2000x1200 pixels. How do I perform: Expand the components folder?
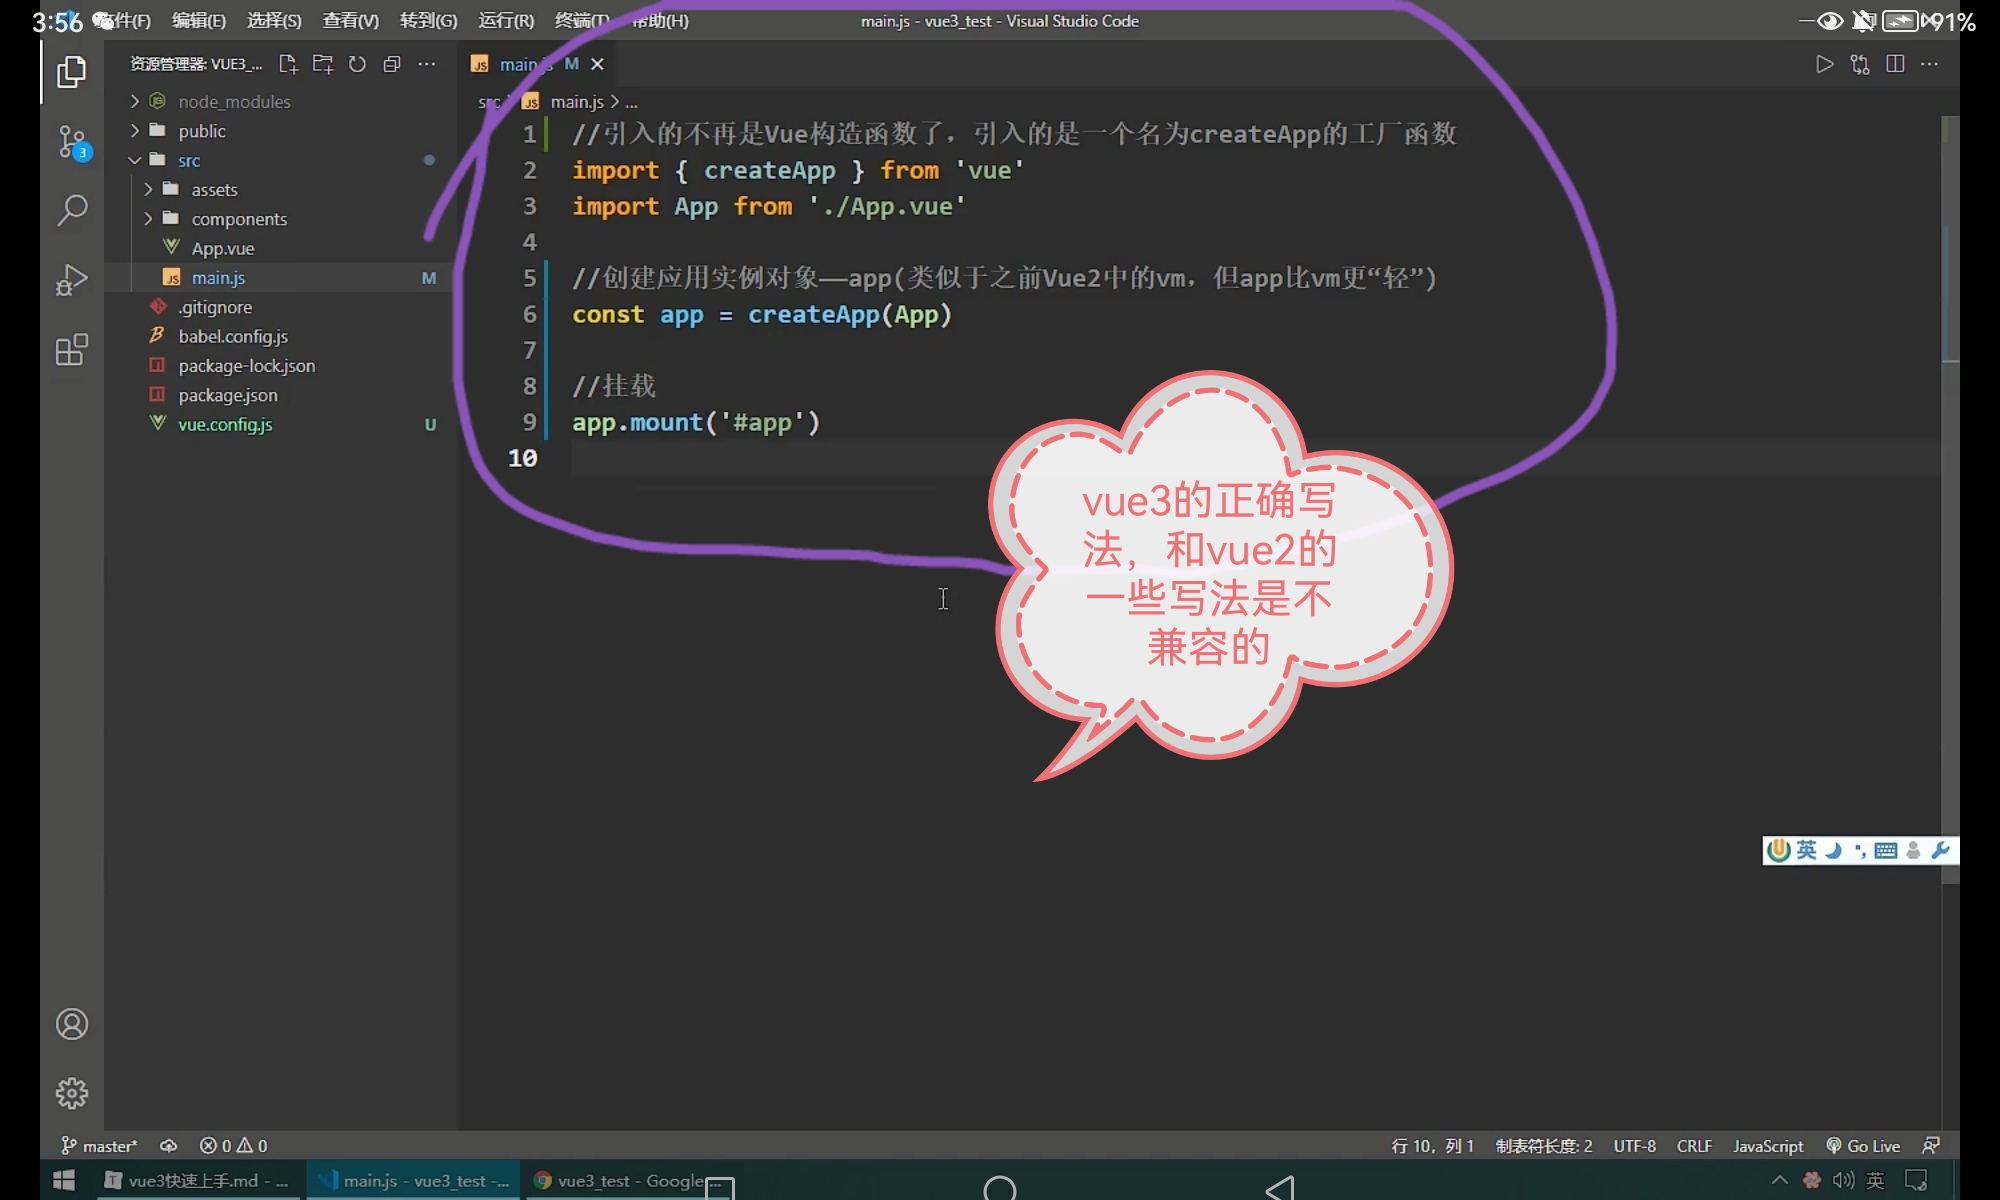tap(239, 219)
